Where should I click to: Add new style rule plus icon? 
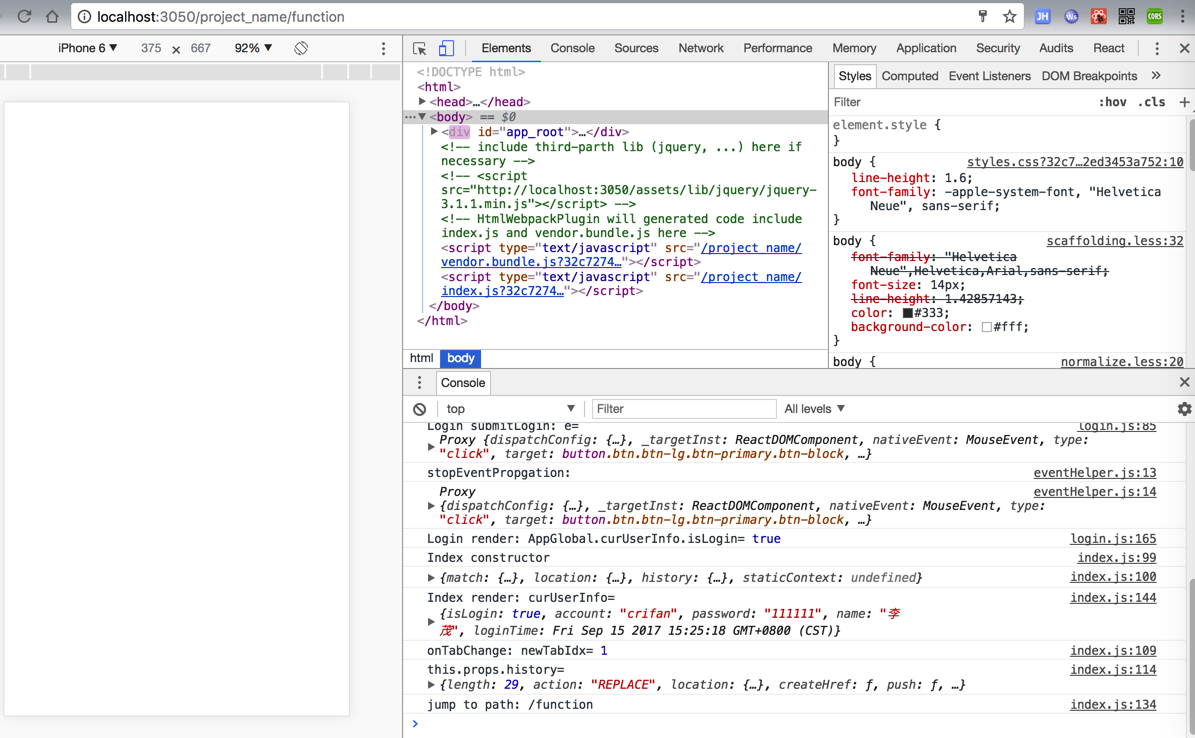[x=1184, y=102]
